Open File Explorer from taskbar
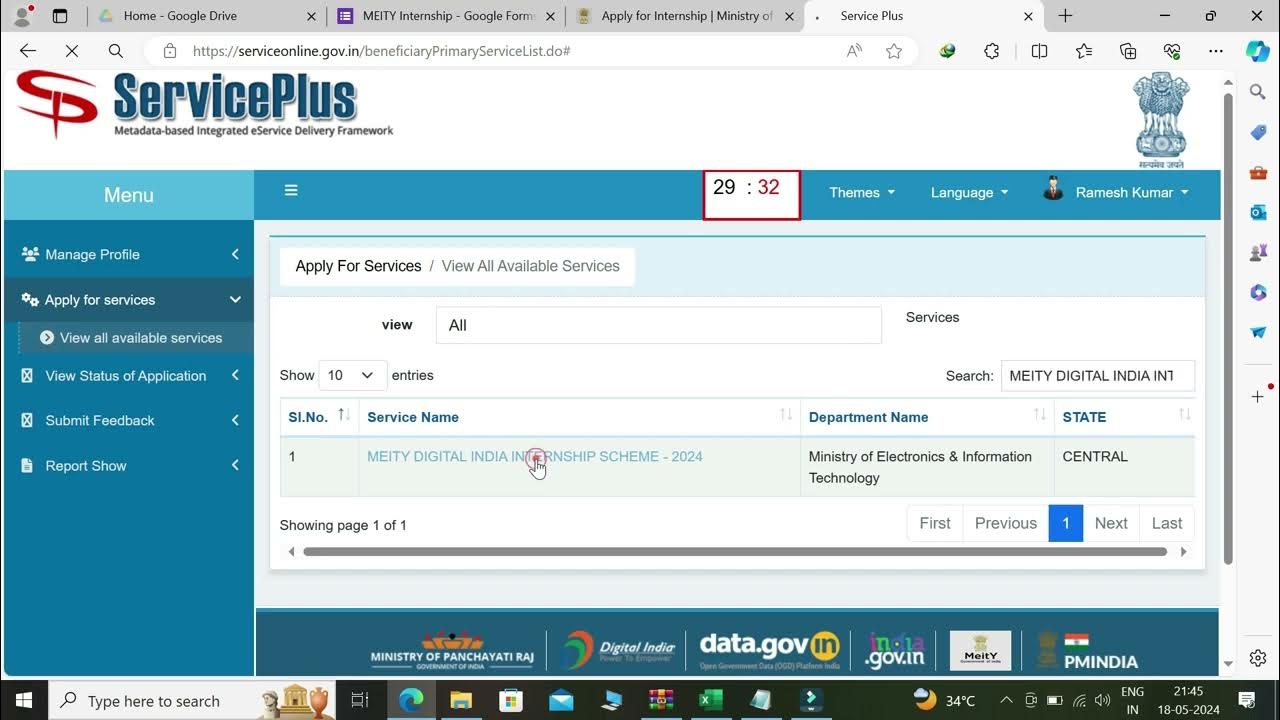Screen dimensions: 1280x720 [x=460, y=700]
